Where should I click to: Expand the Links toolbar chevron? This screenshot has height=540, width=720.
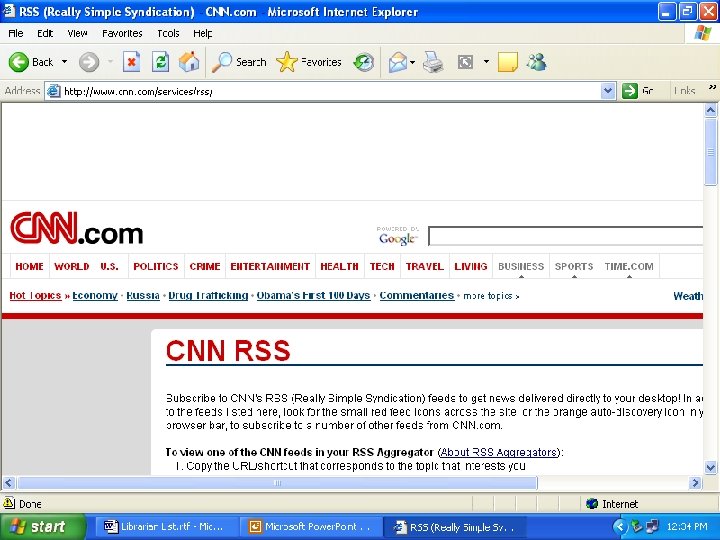(712, 87)
